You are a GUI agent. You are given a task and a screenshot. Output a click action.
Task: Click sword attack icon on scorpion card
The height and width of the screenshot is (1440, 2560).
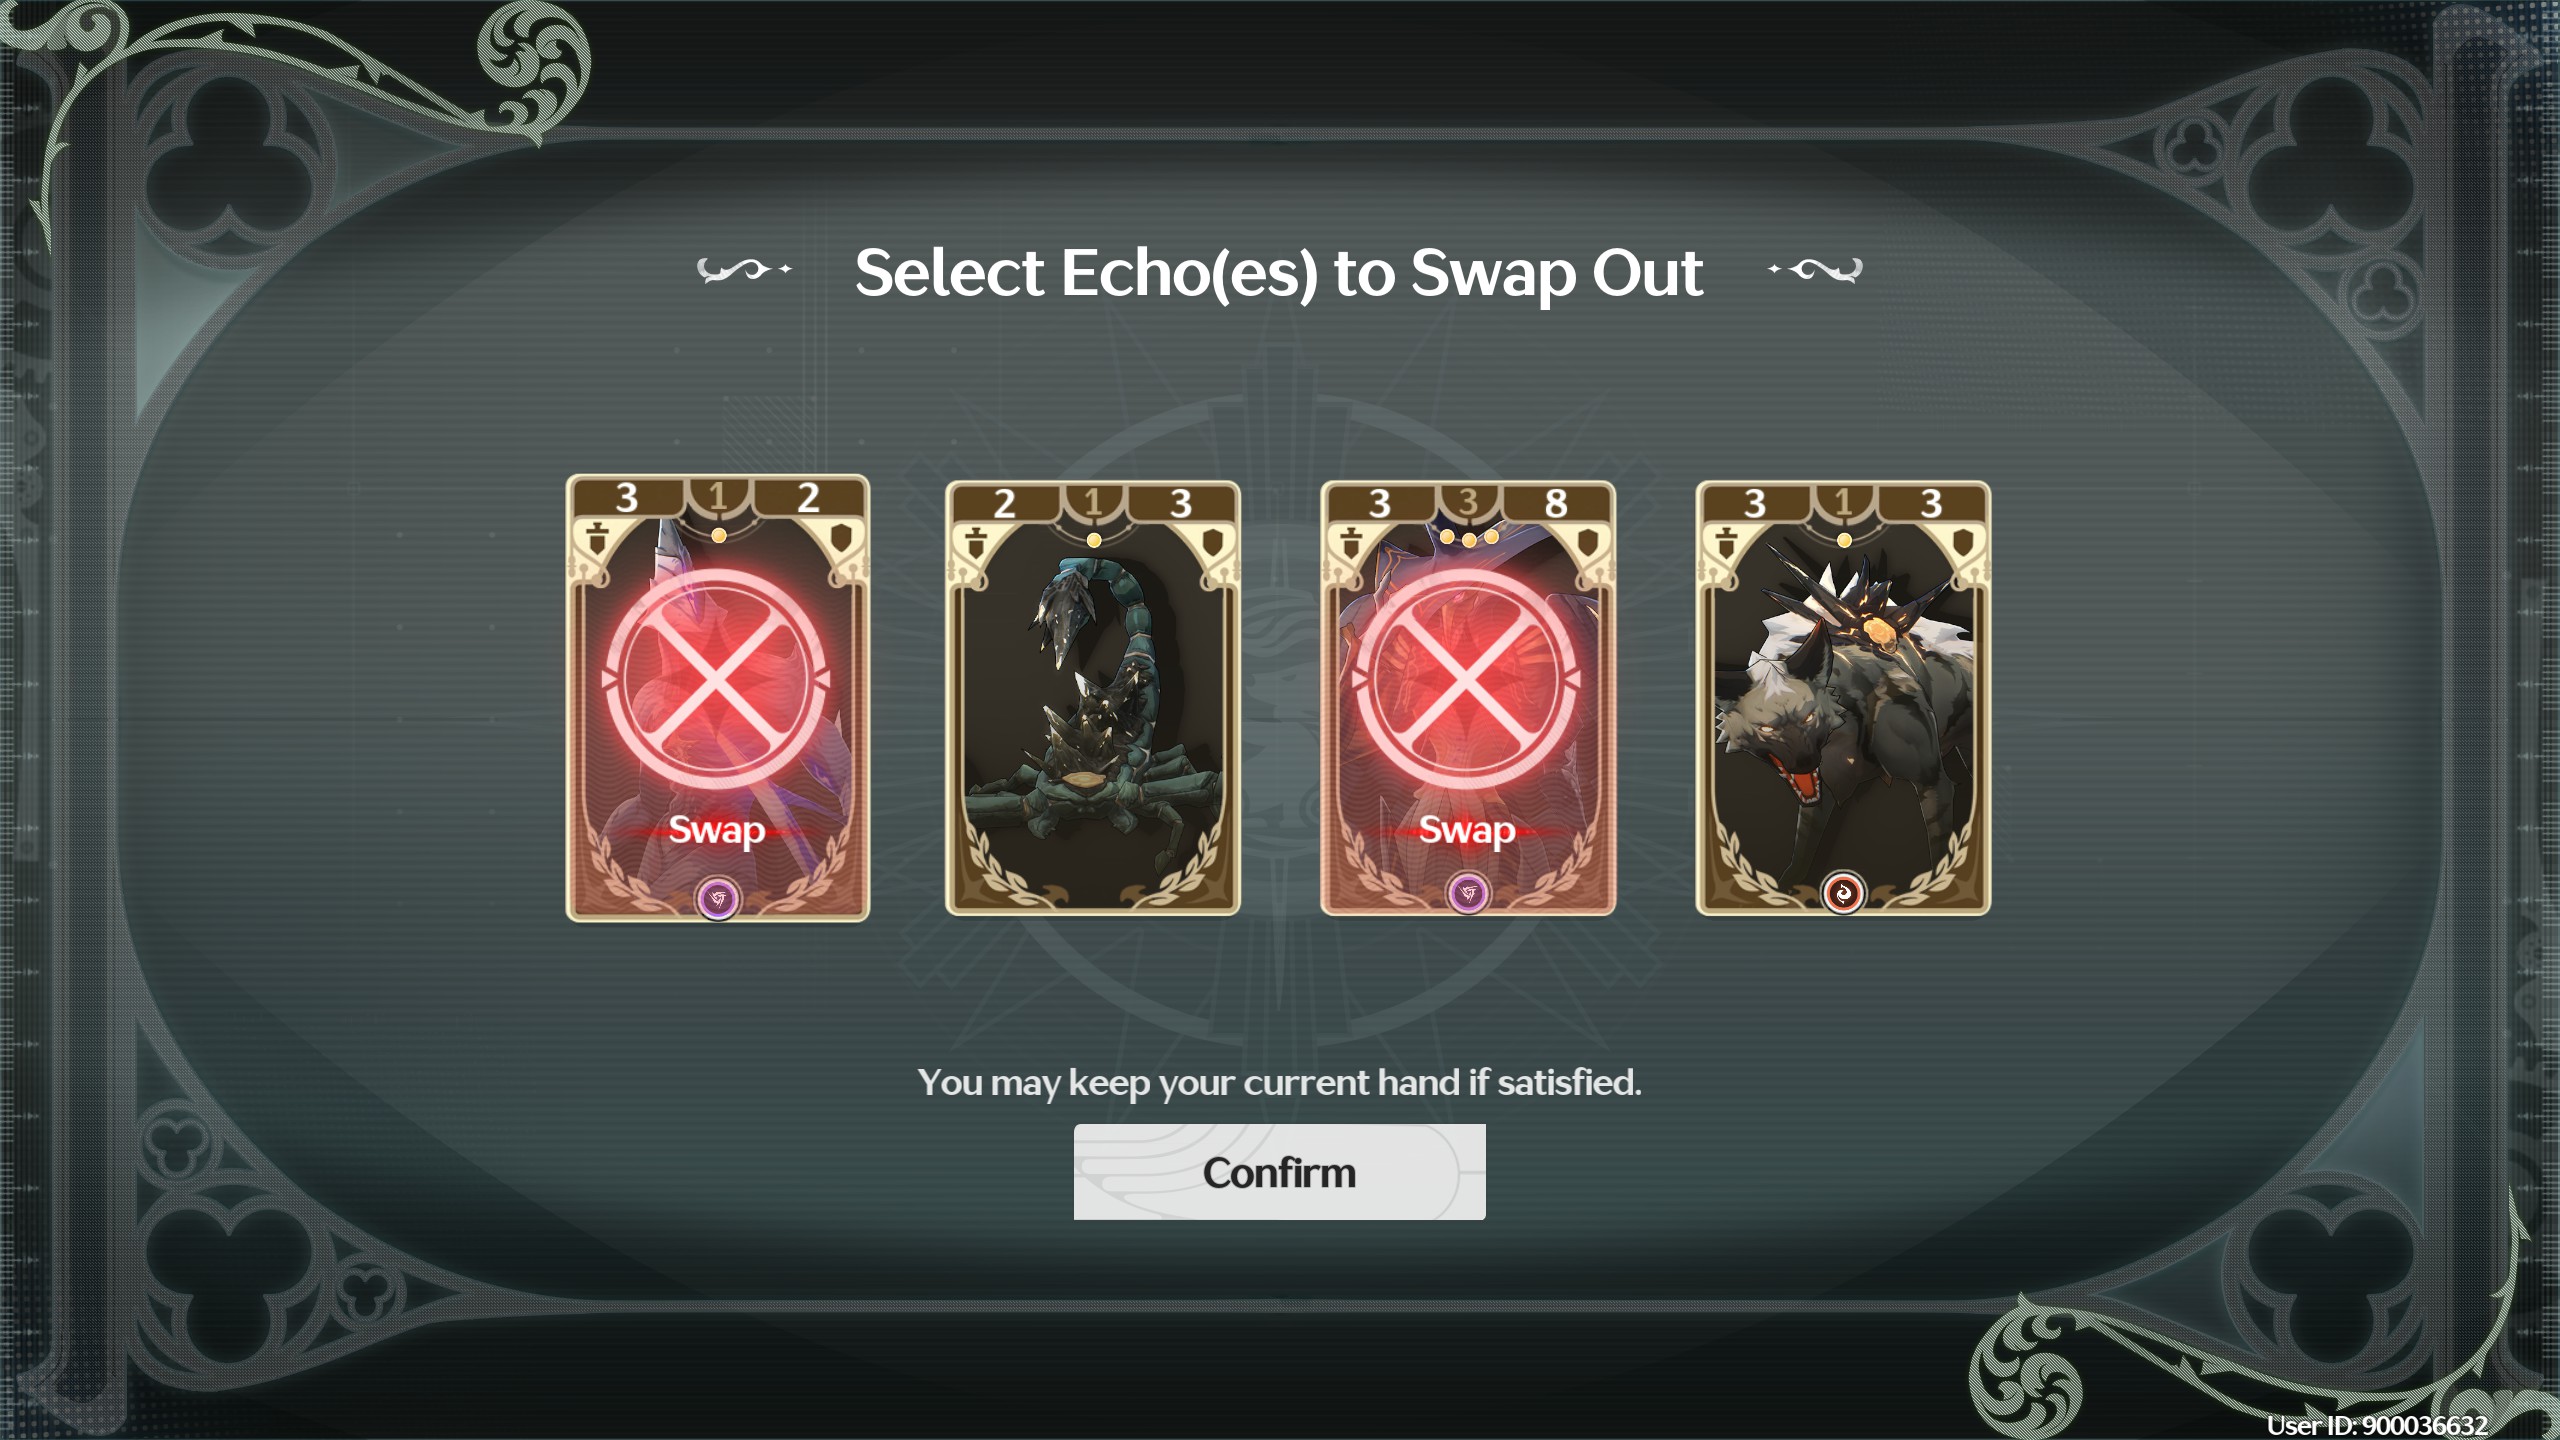pyautogui.click(x=976, y=544)
